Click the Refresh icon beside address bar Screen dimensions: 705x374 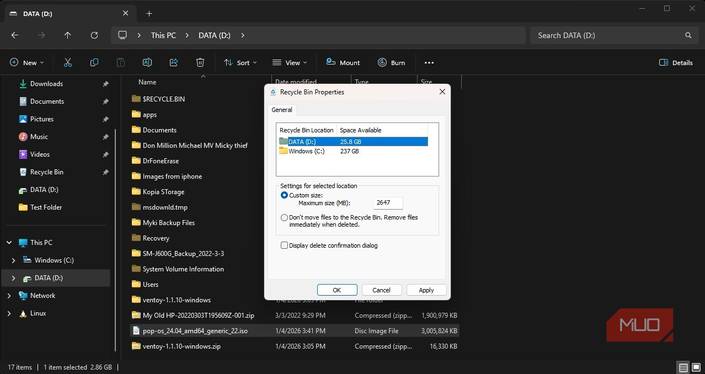coord(94,35)
